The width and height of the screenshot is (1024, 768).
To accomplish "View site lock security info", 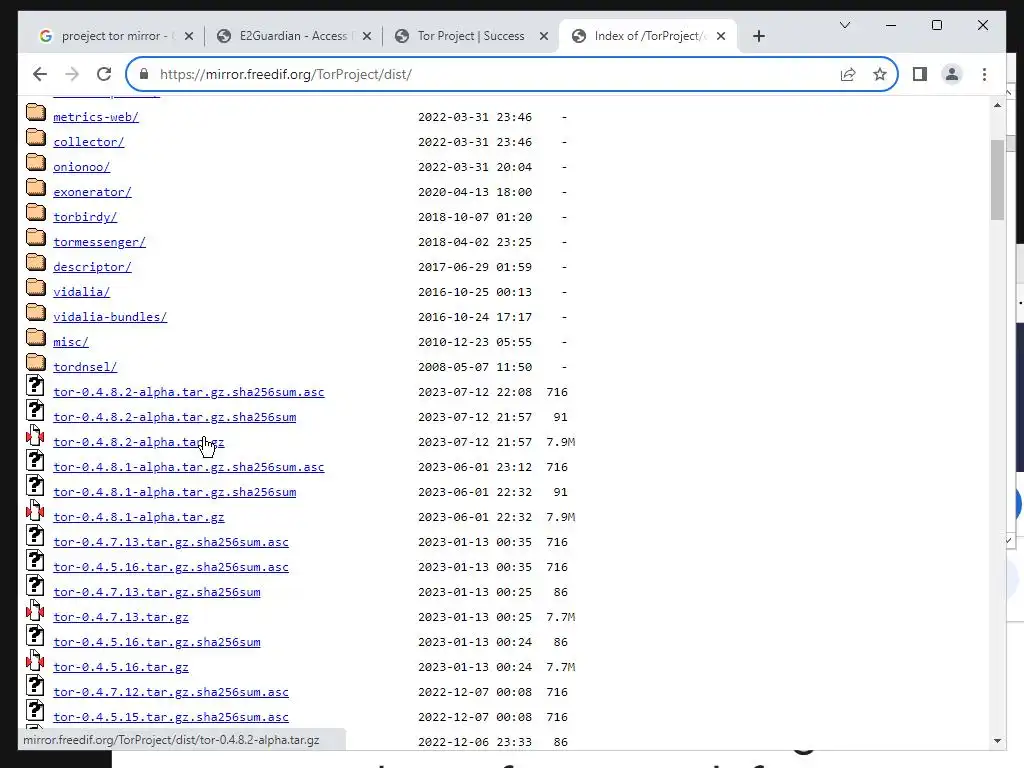I will pos(144,74).
